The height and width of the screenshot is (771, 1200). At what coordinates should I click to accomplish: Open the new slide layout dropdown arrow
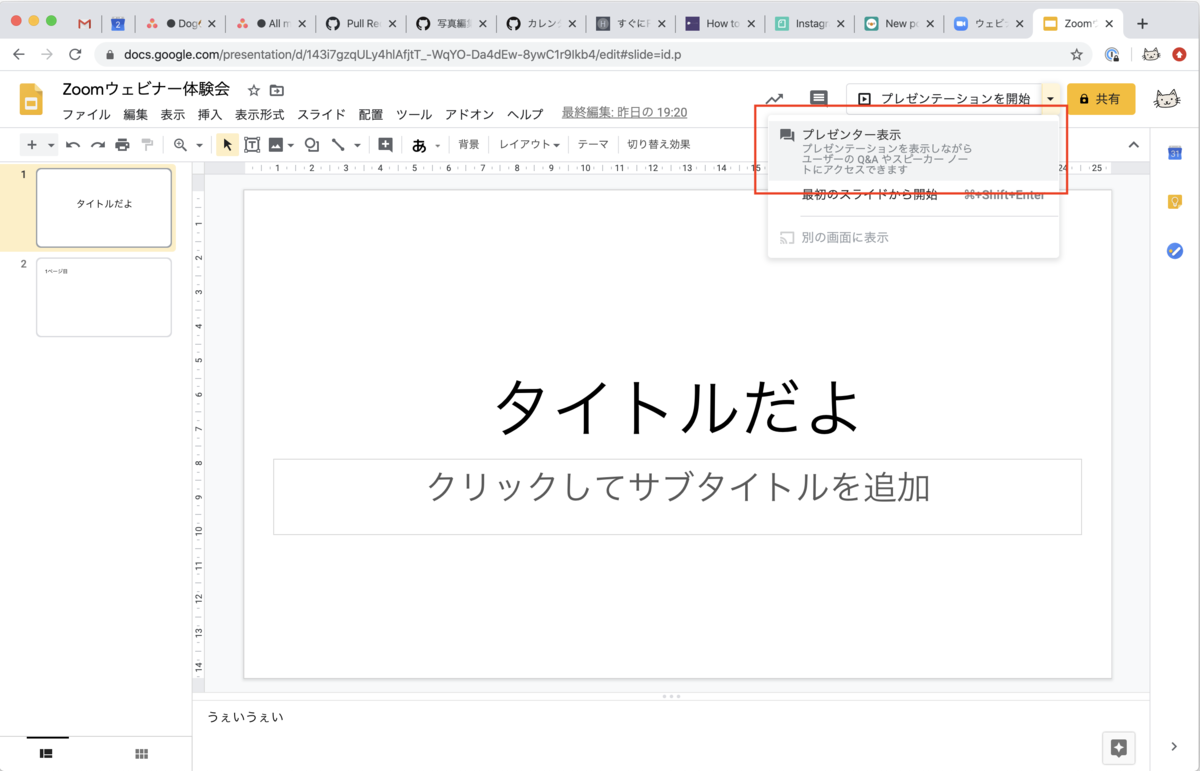pos(51,145)
